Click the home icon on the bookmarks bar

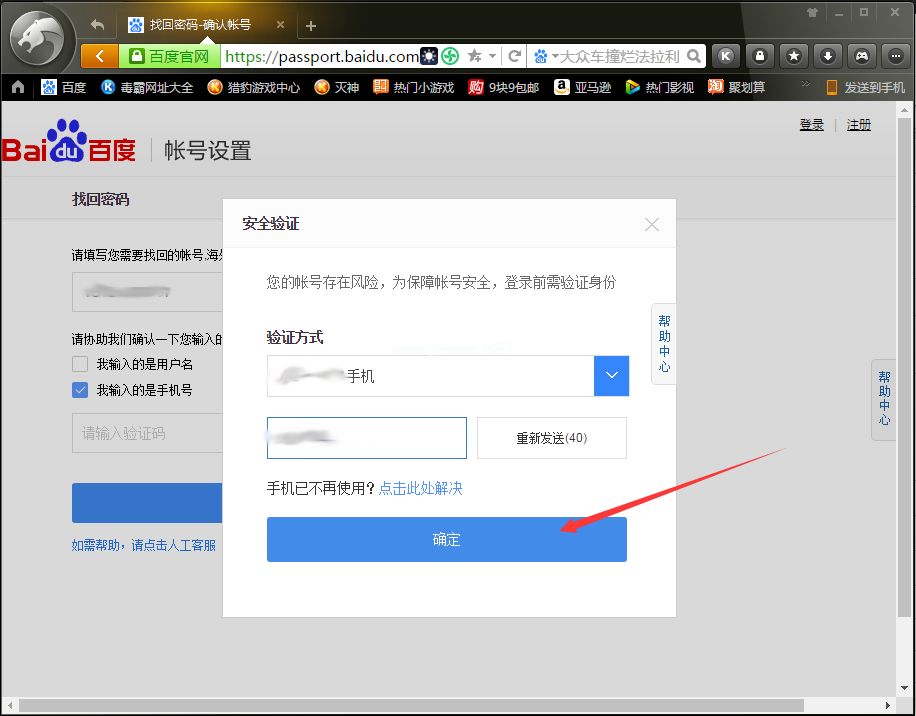[16, 87]
